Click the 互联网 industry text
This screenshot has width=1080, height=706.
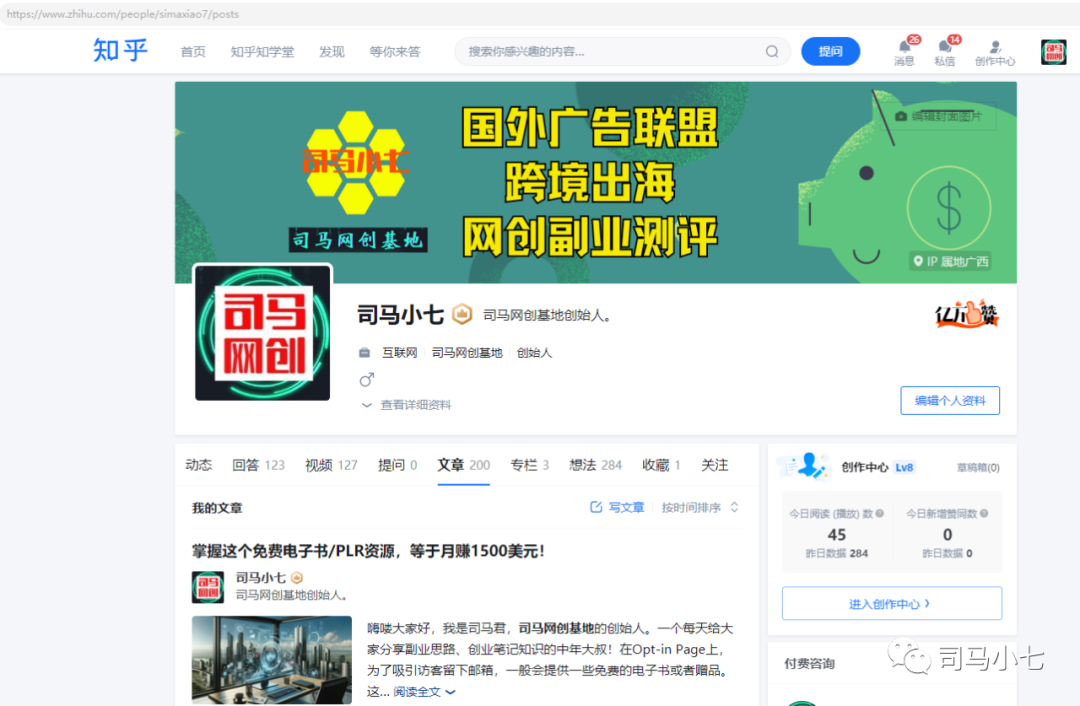pyautogui.click(x=399, y=353)
